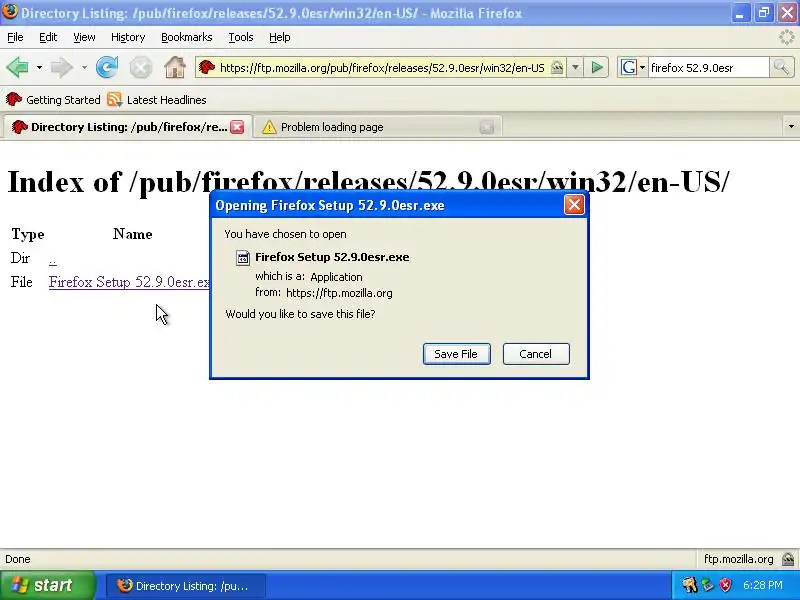The image size is (800, 600).
Task: Open the Windows Start menu
Action: pos(48,585)
